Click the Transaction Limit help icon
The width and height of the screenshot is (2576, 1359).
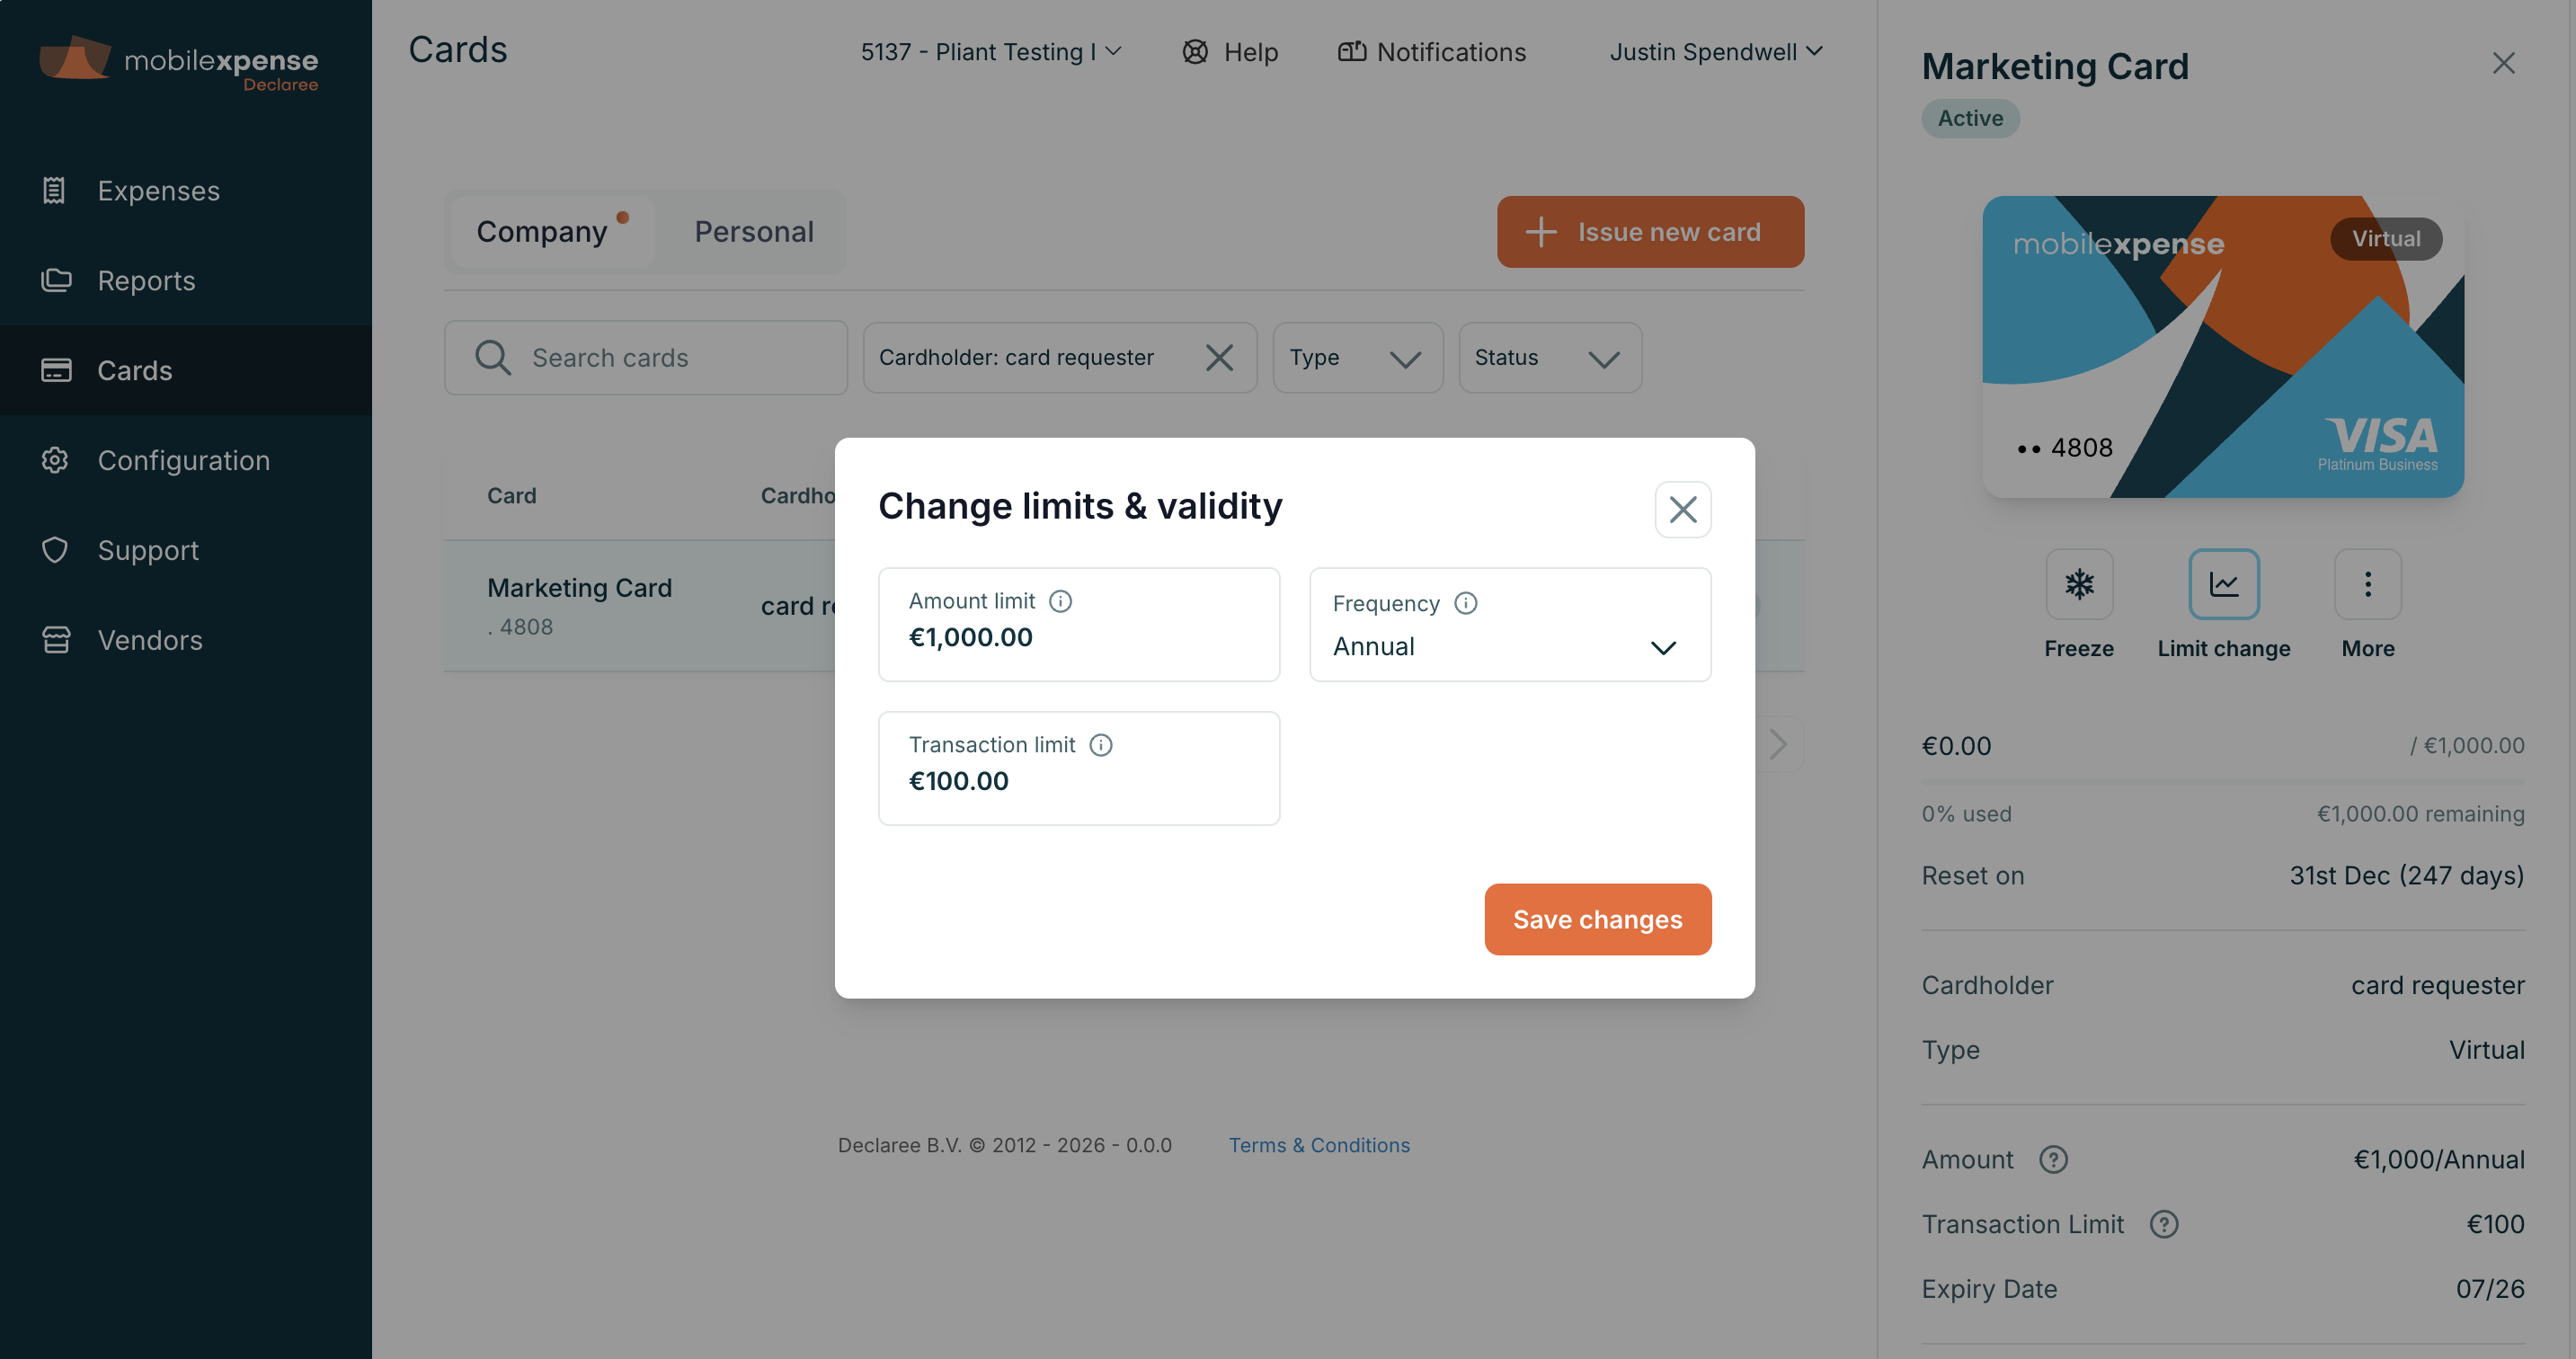[x=2163, y=1224]
